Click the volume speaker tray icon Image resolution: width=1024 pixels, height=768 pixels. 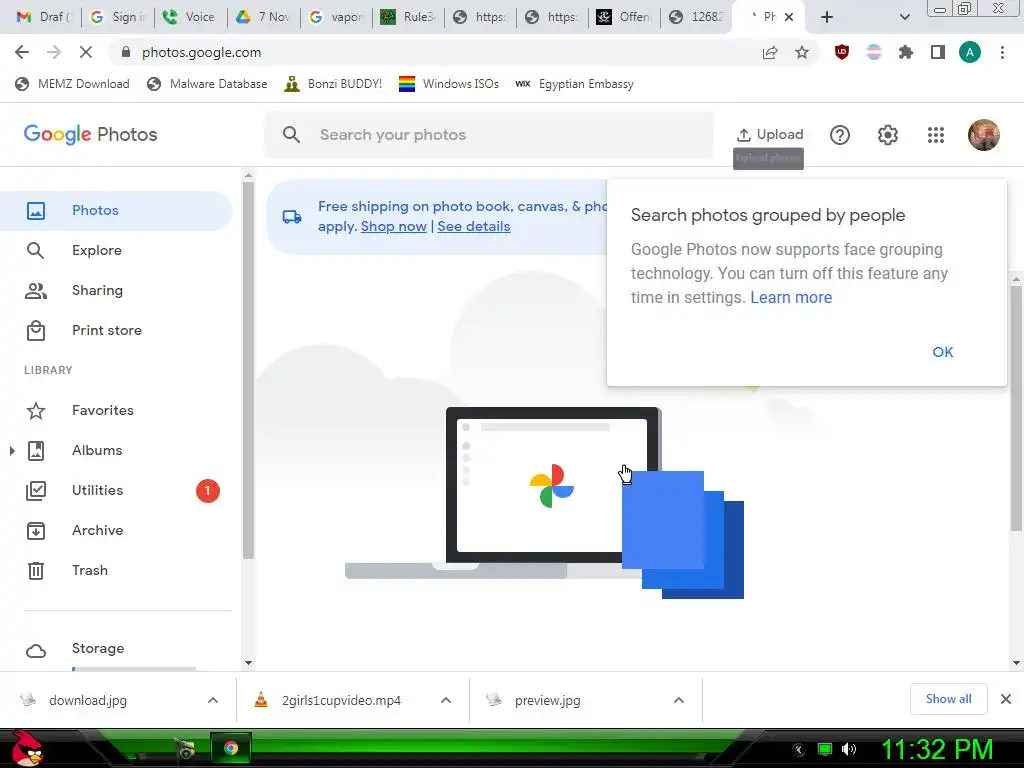[x=849, y=749]
